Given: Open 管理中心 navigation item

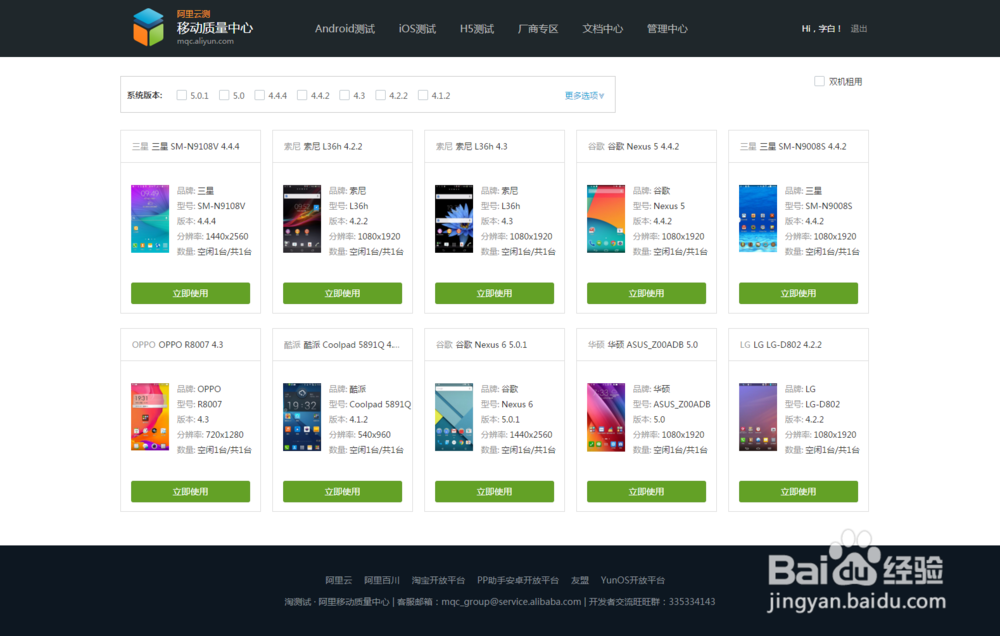Looking at the screenshot, I should click(666, 29).
